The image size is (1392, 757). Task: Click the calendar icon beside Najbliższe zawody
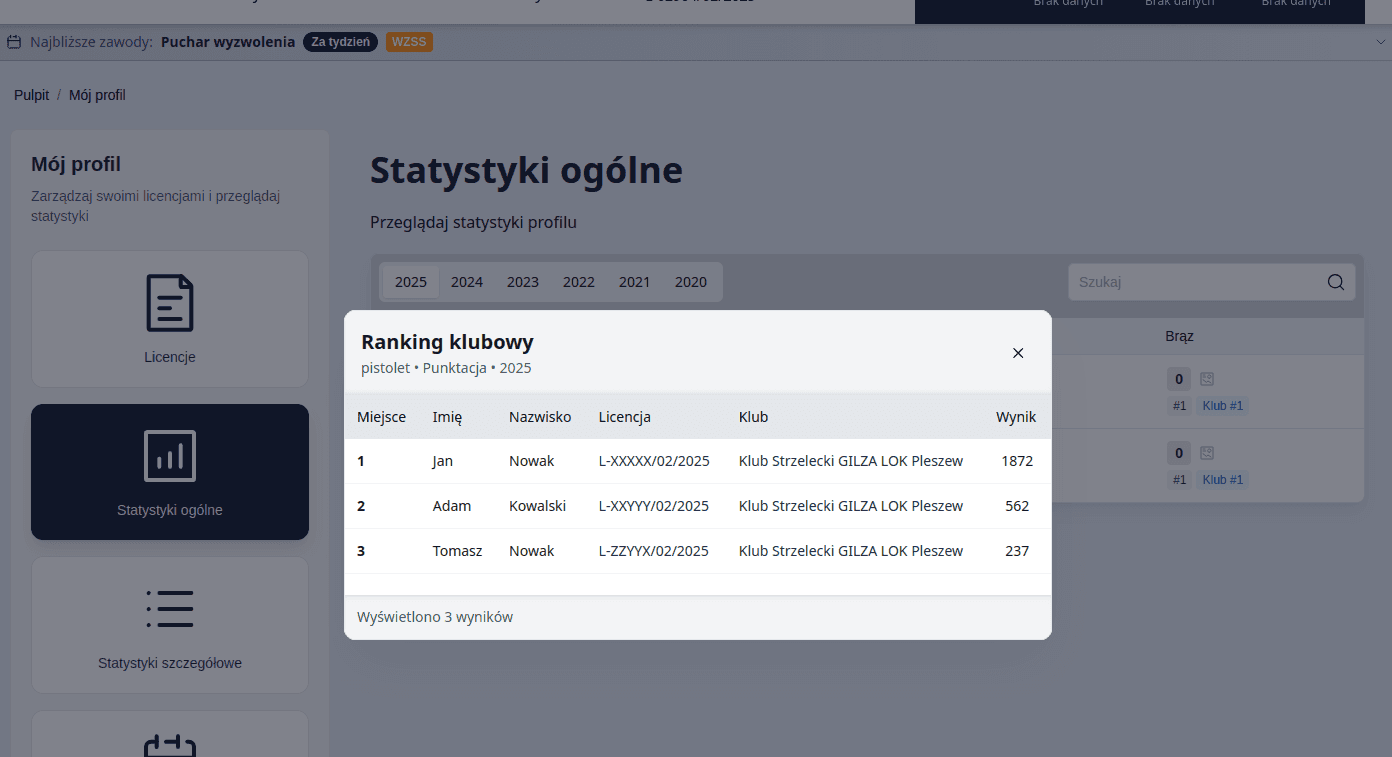pos(14,42)
